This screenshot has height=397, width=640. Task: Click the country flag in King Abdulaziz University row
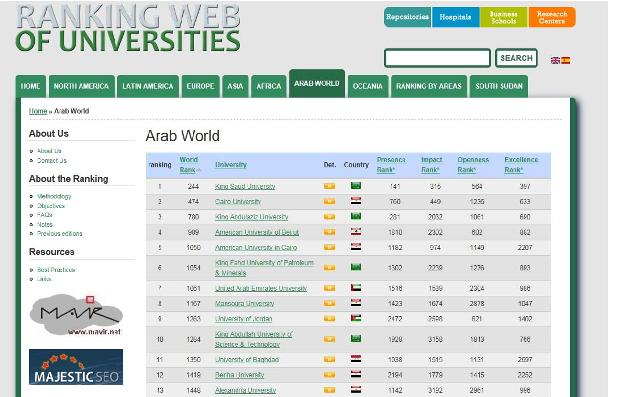(x=356, y=216)
